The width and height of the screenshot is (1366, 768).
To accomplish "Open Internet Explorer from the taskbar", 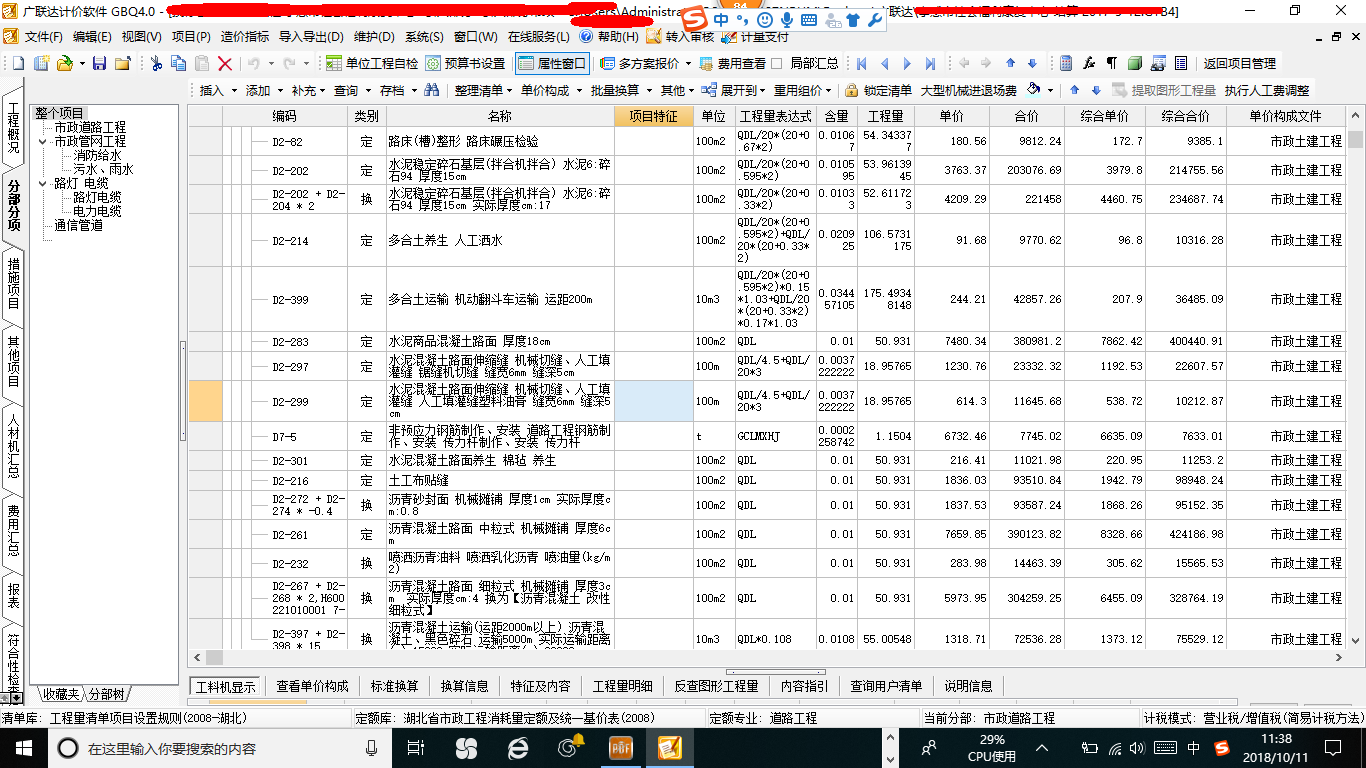I will tap(518, 747).
